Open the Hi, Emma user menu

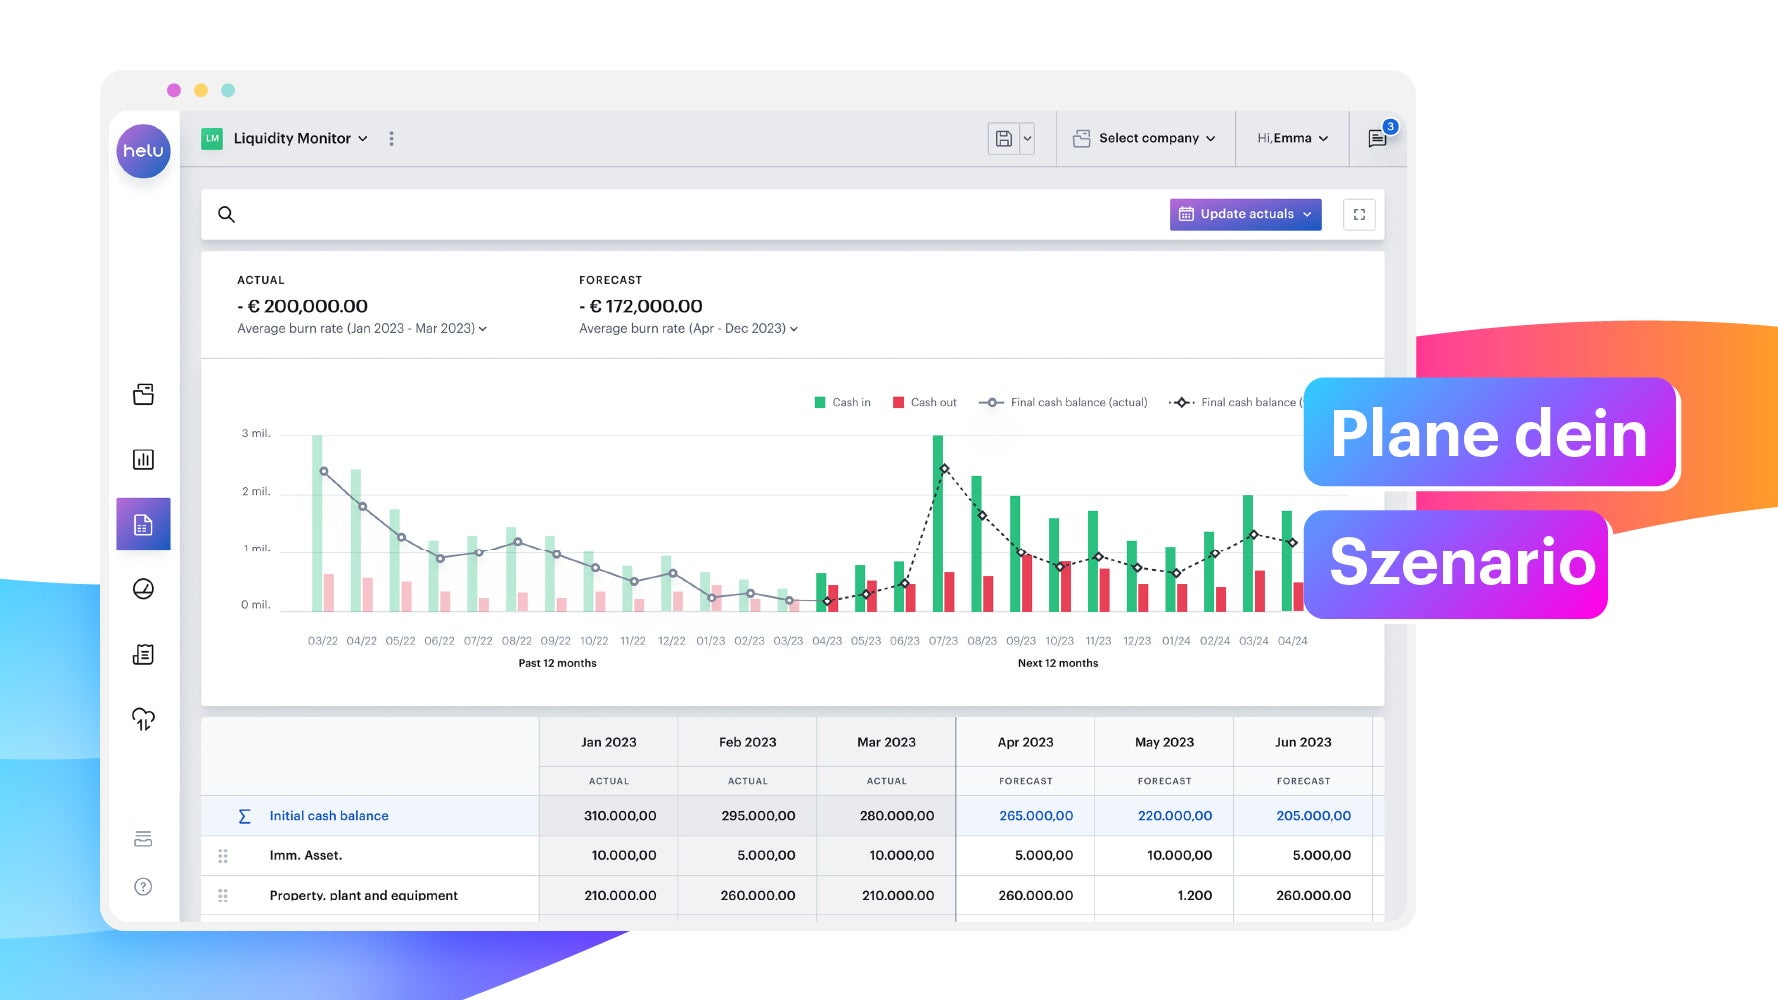[1292, 138]
